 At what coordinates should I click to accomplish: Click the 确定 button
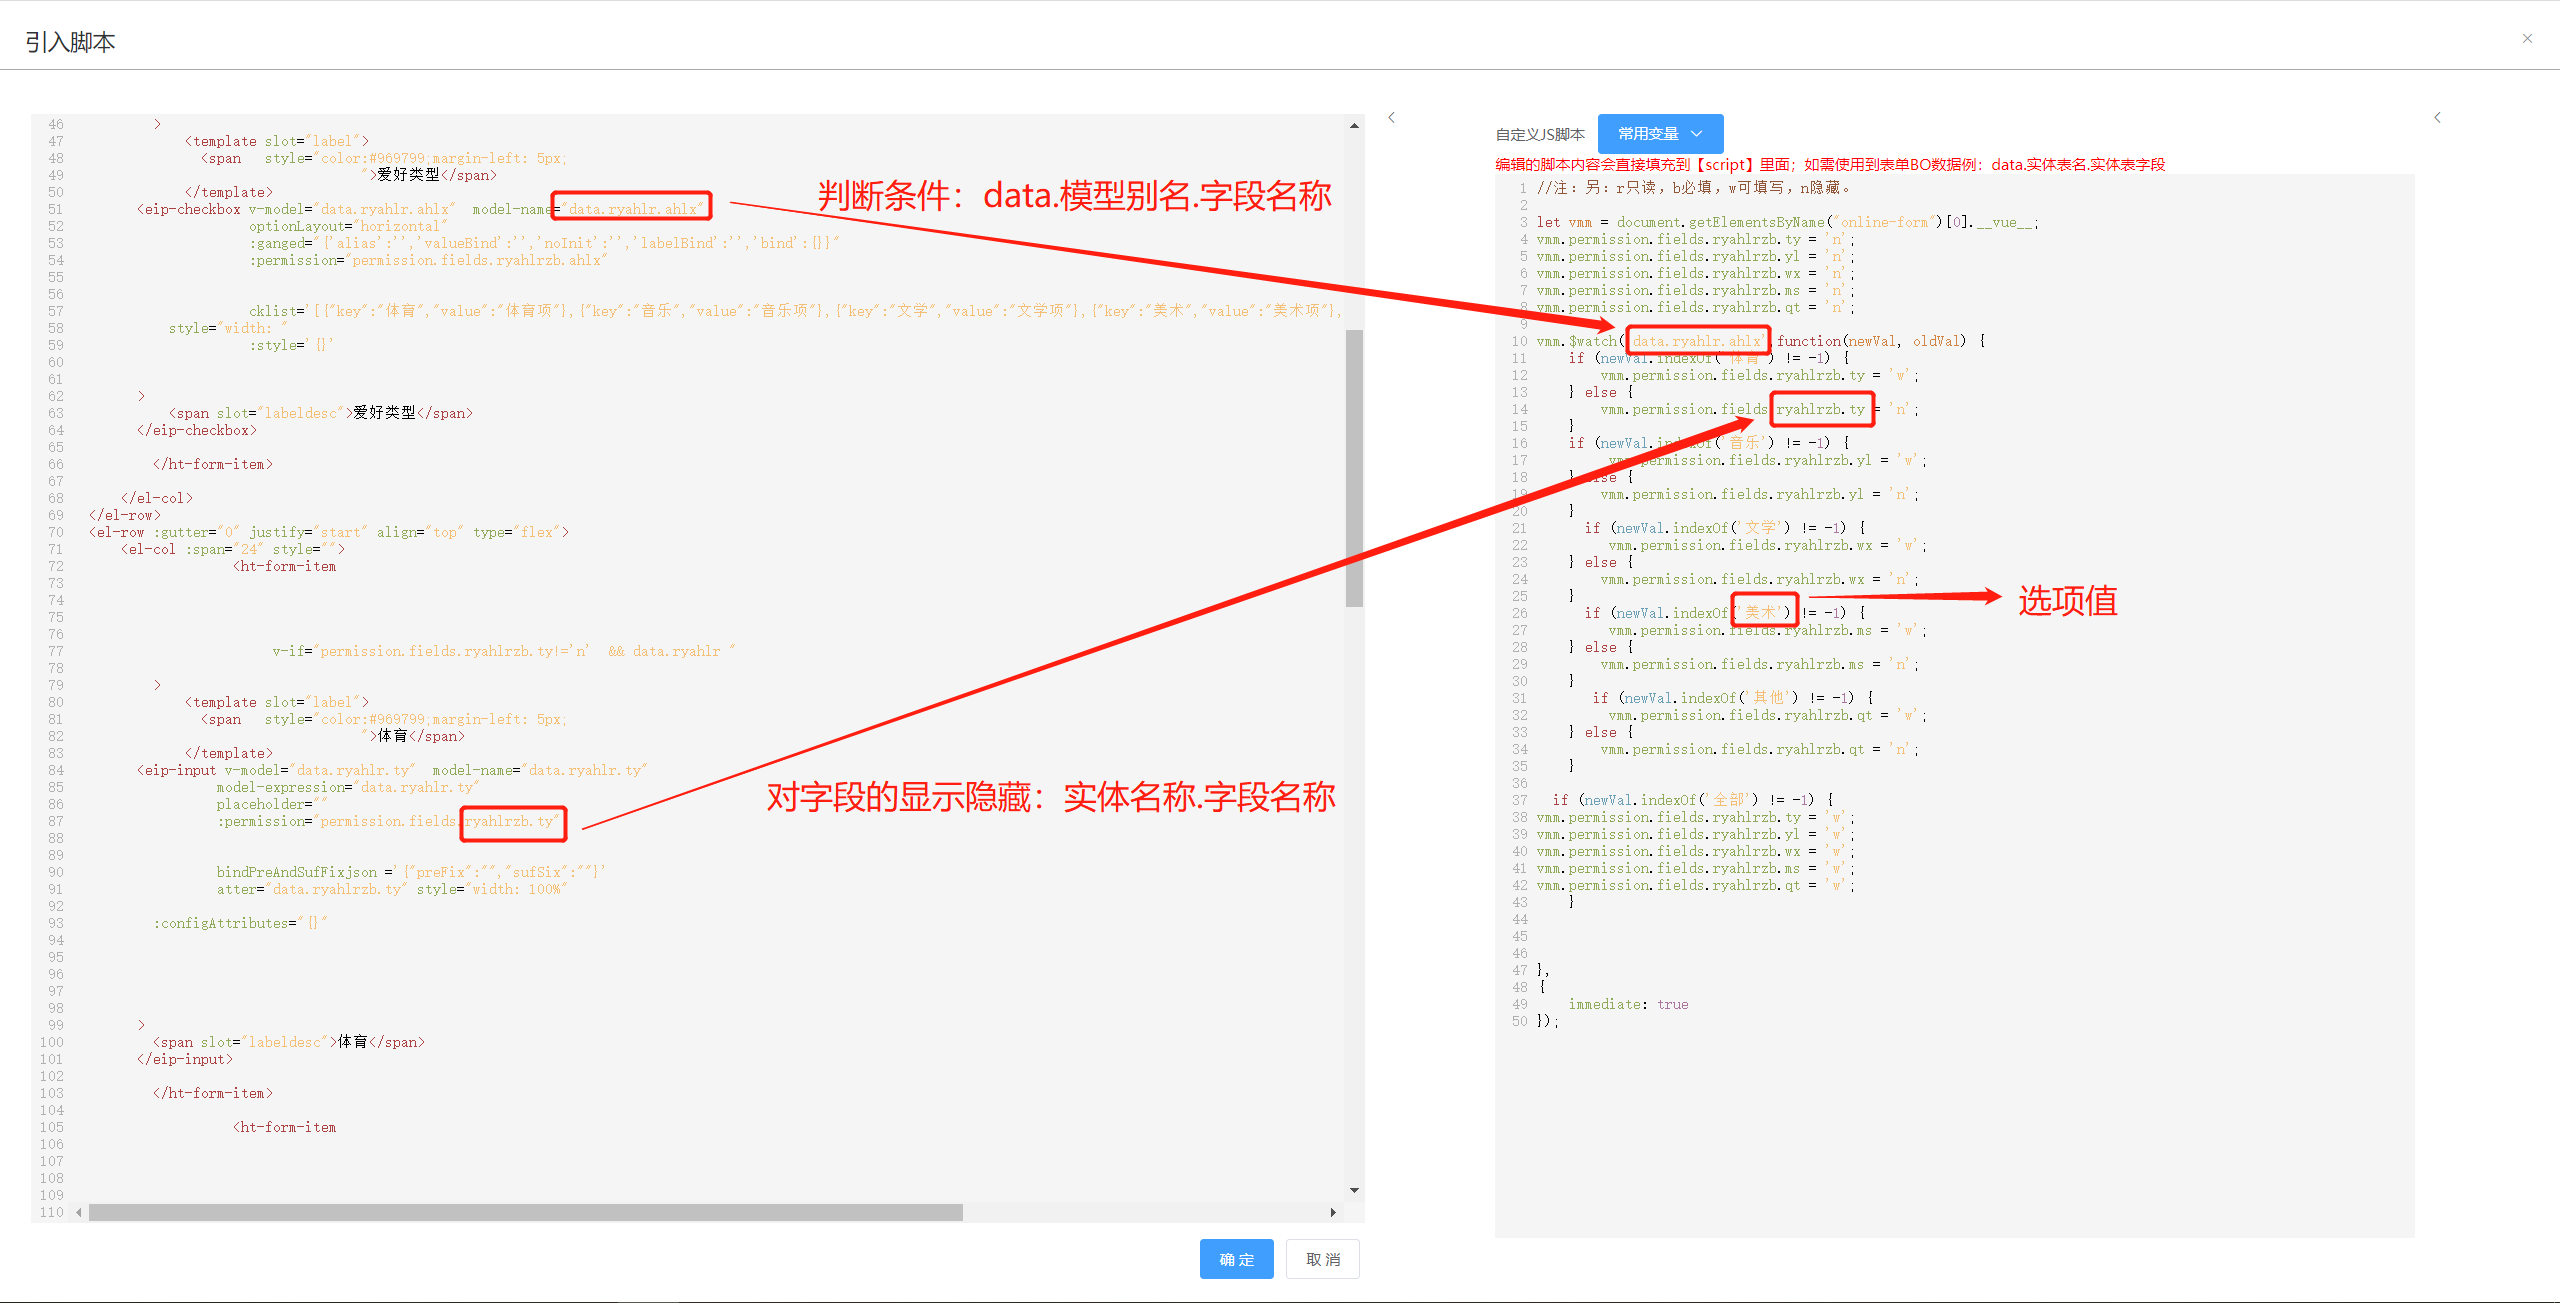tap(1236, 1259)
